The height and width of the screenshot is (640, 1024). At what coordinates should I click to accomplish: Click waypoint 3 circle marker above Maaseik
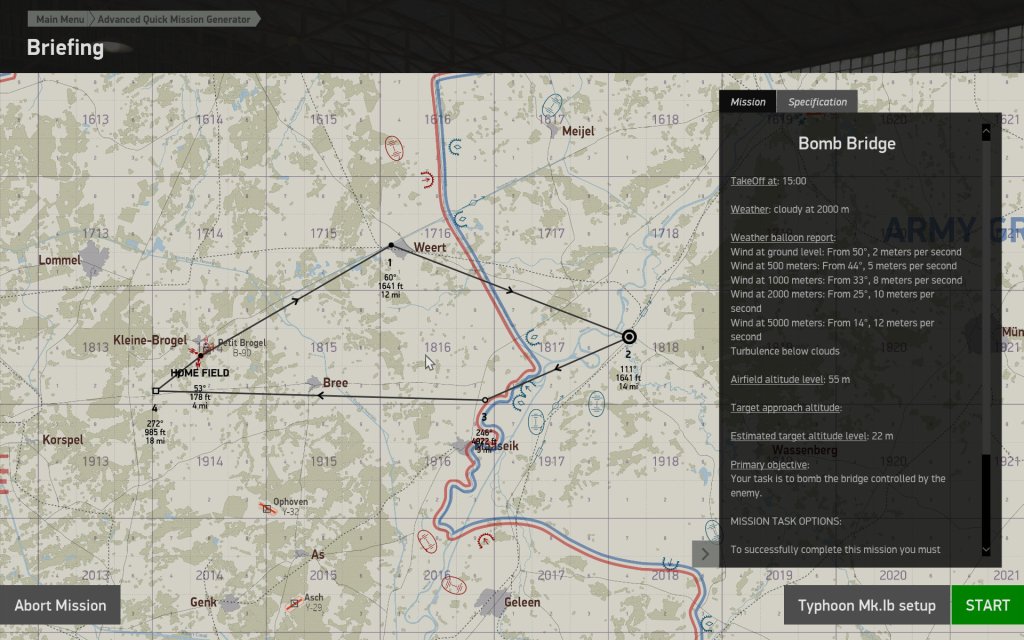[x=485, y=400]
